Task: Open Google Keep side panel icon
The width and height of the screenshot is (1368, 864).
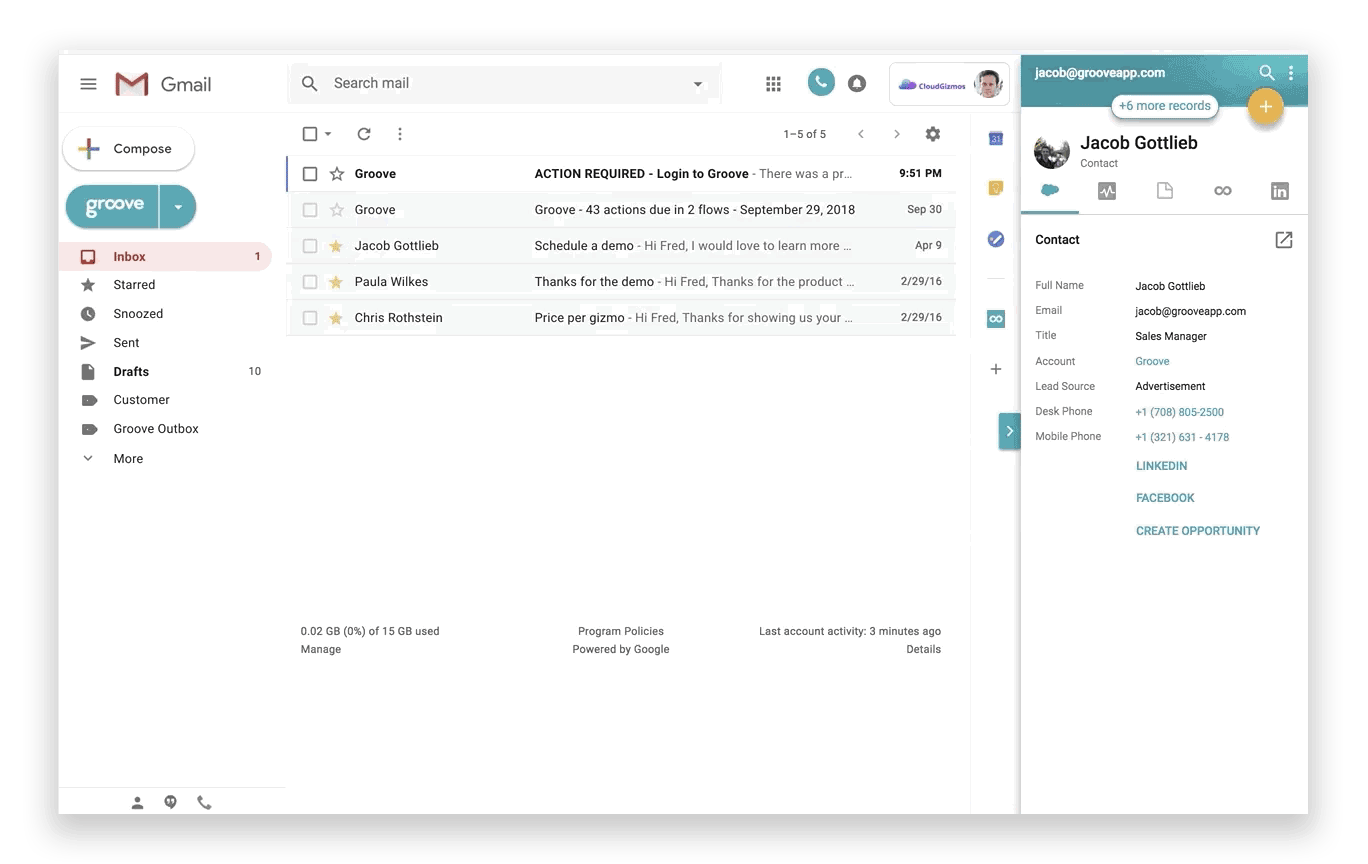Action: tap(996, 188)
